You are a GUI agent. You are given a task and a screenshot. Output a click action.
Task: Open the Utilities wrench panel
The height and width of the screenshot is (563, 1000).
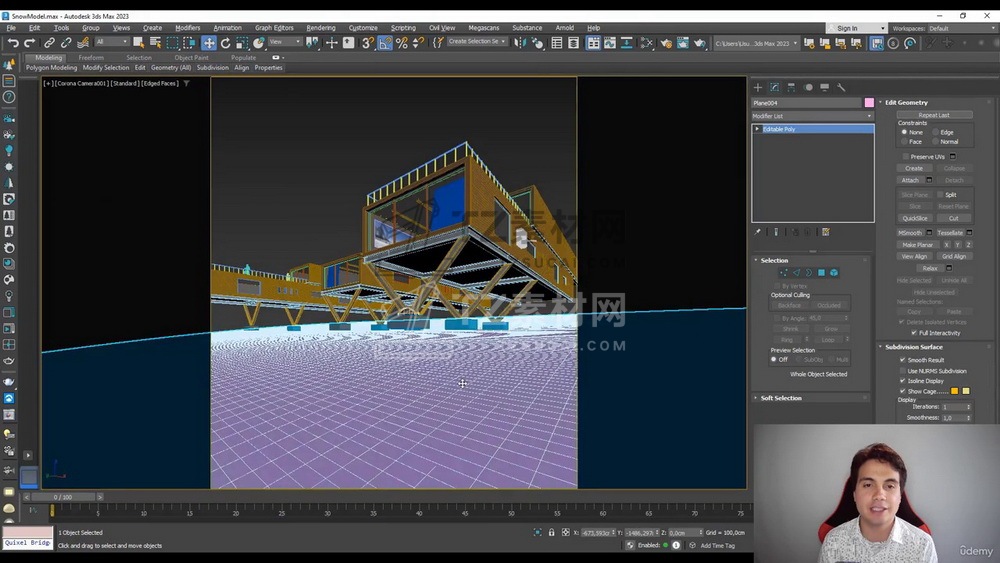tap(841, 88)
